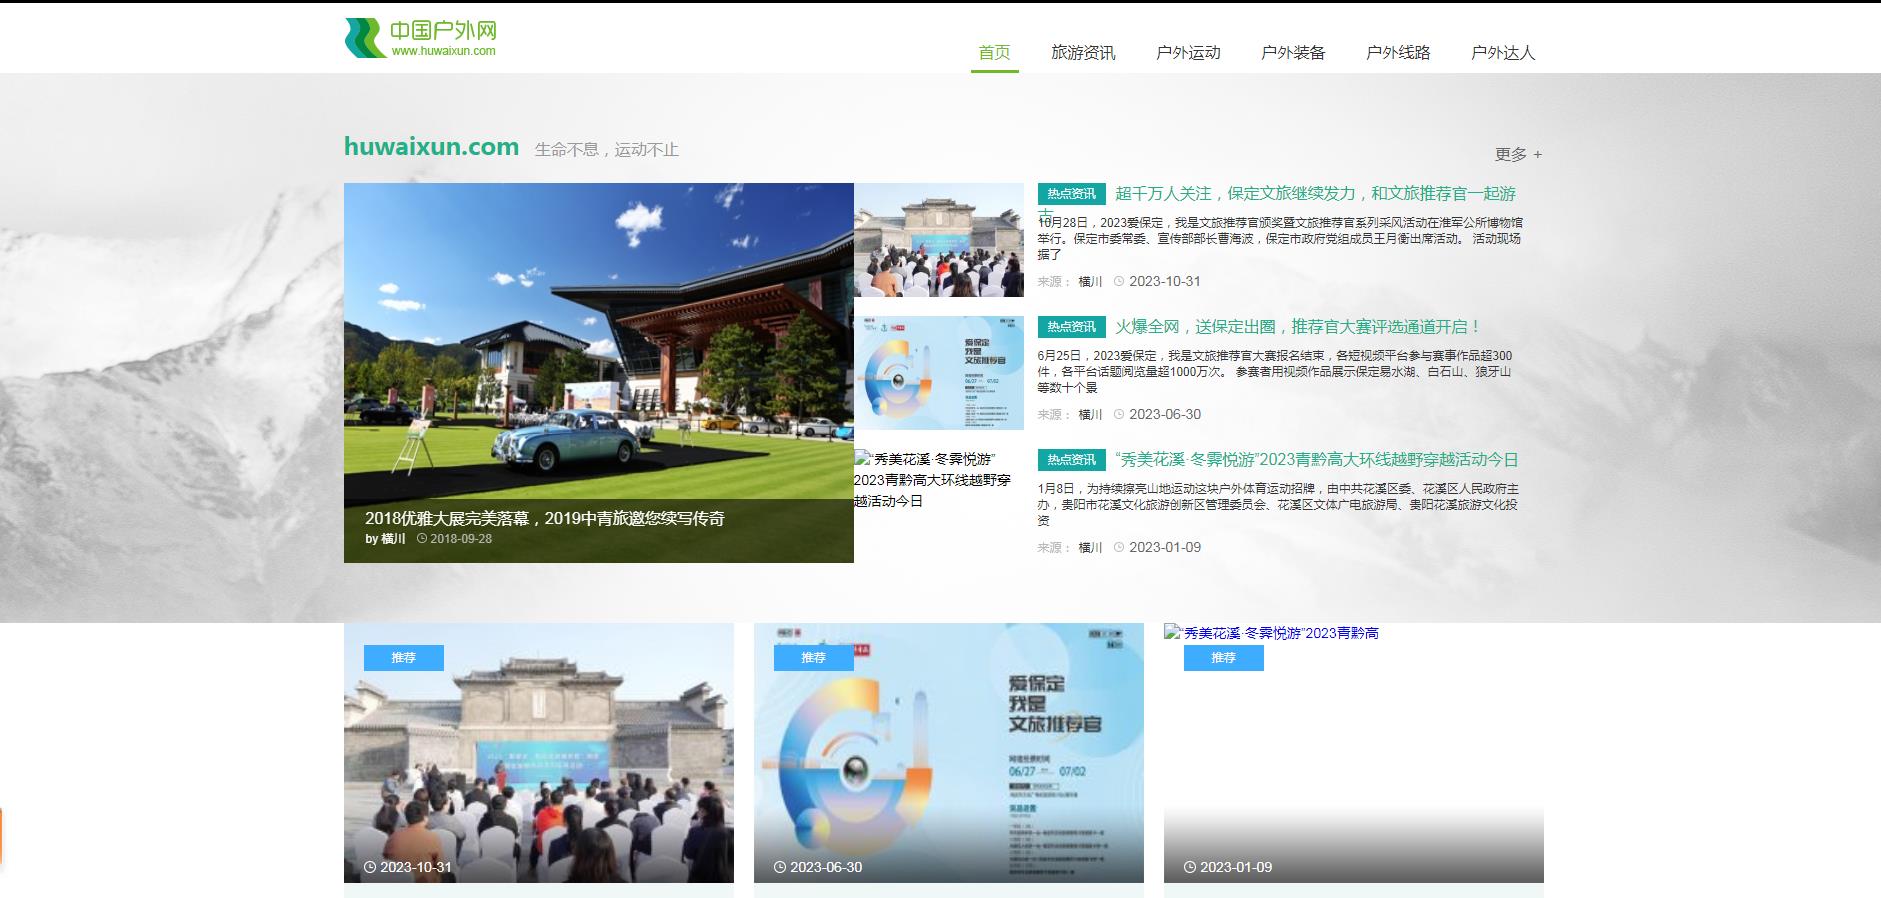Screen dimensions: 1881x898
Task: Click source 横川 beside date 2023-10-31
Action: coord(1090,282)
